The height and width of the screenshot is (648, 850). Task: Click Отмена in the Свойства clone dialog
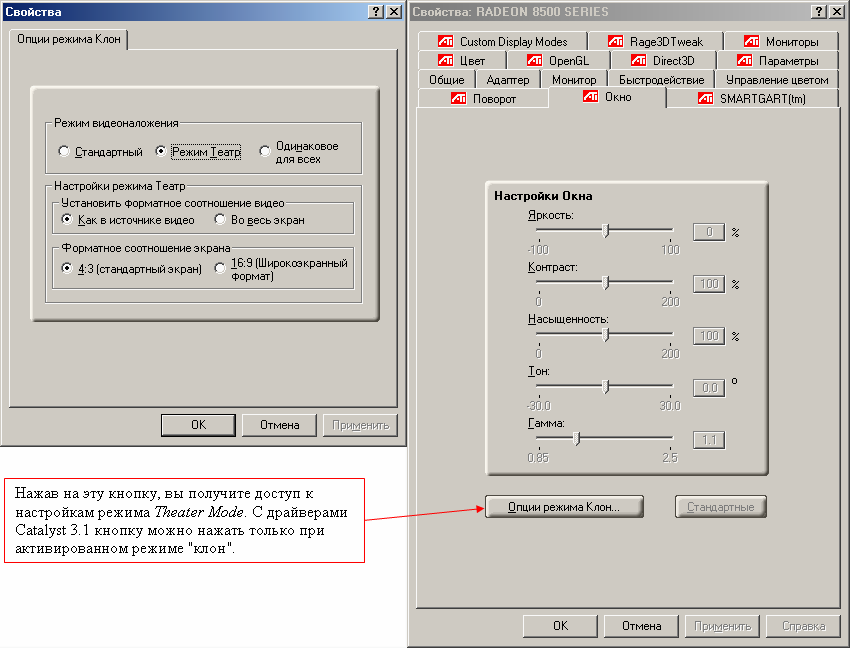(279, 425)
